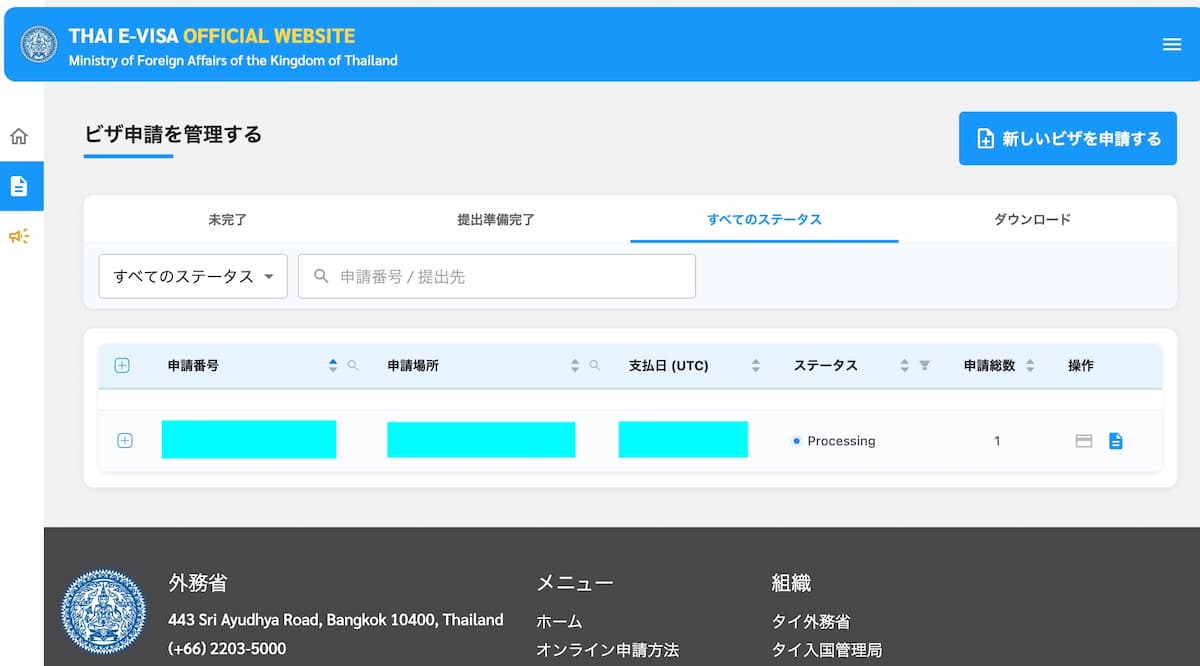Viewport: 1200px width, 666px height.
Task: Switch to the 提出準備完了 tab
Action: coord(496,219)
